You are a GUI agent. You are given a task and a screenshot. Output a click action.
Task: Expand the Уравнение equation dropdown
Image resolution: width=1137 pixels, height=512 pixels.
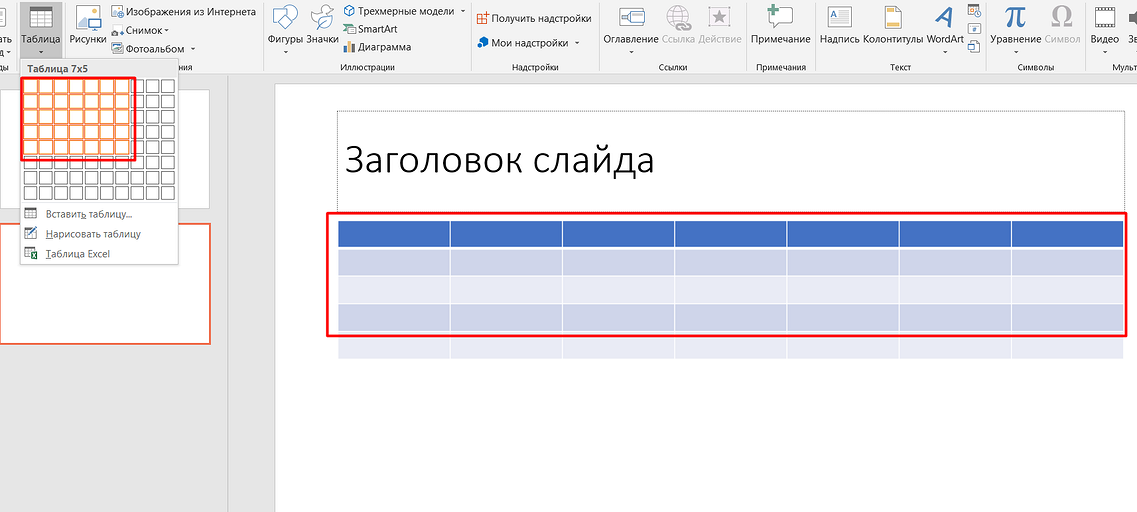1014,51
